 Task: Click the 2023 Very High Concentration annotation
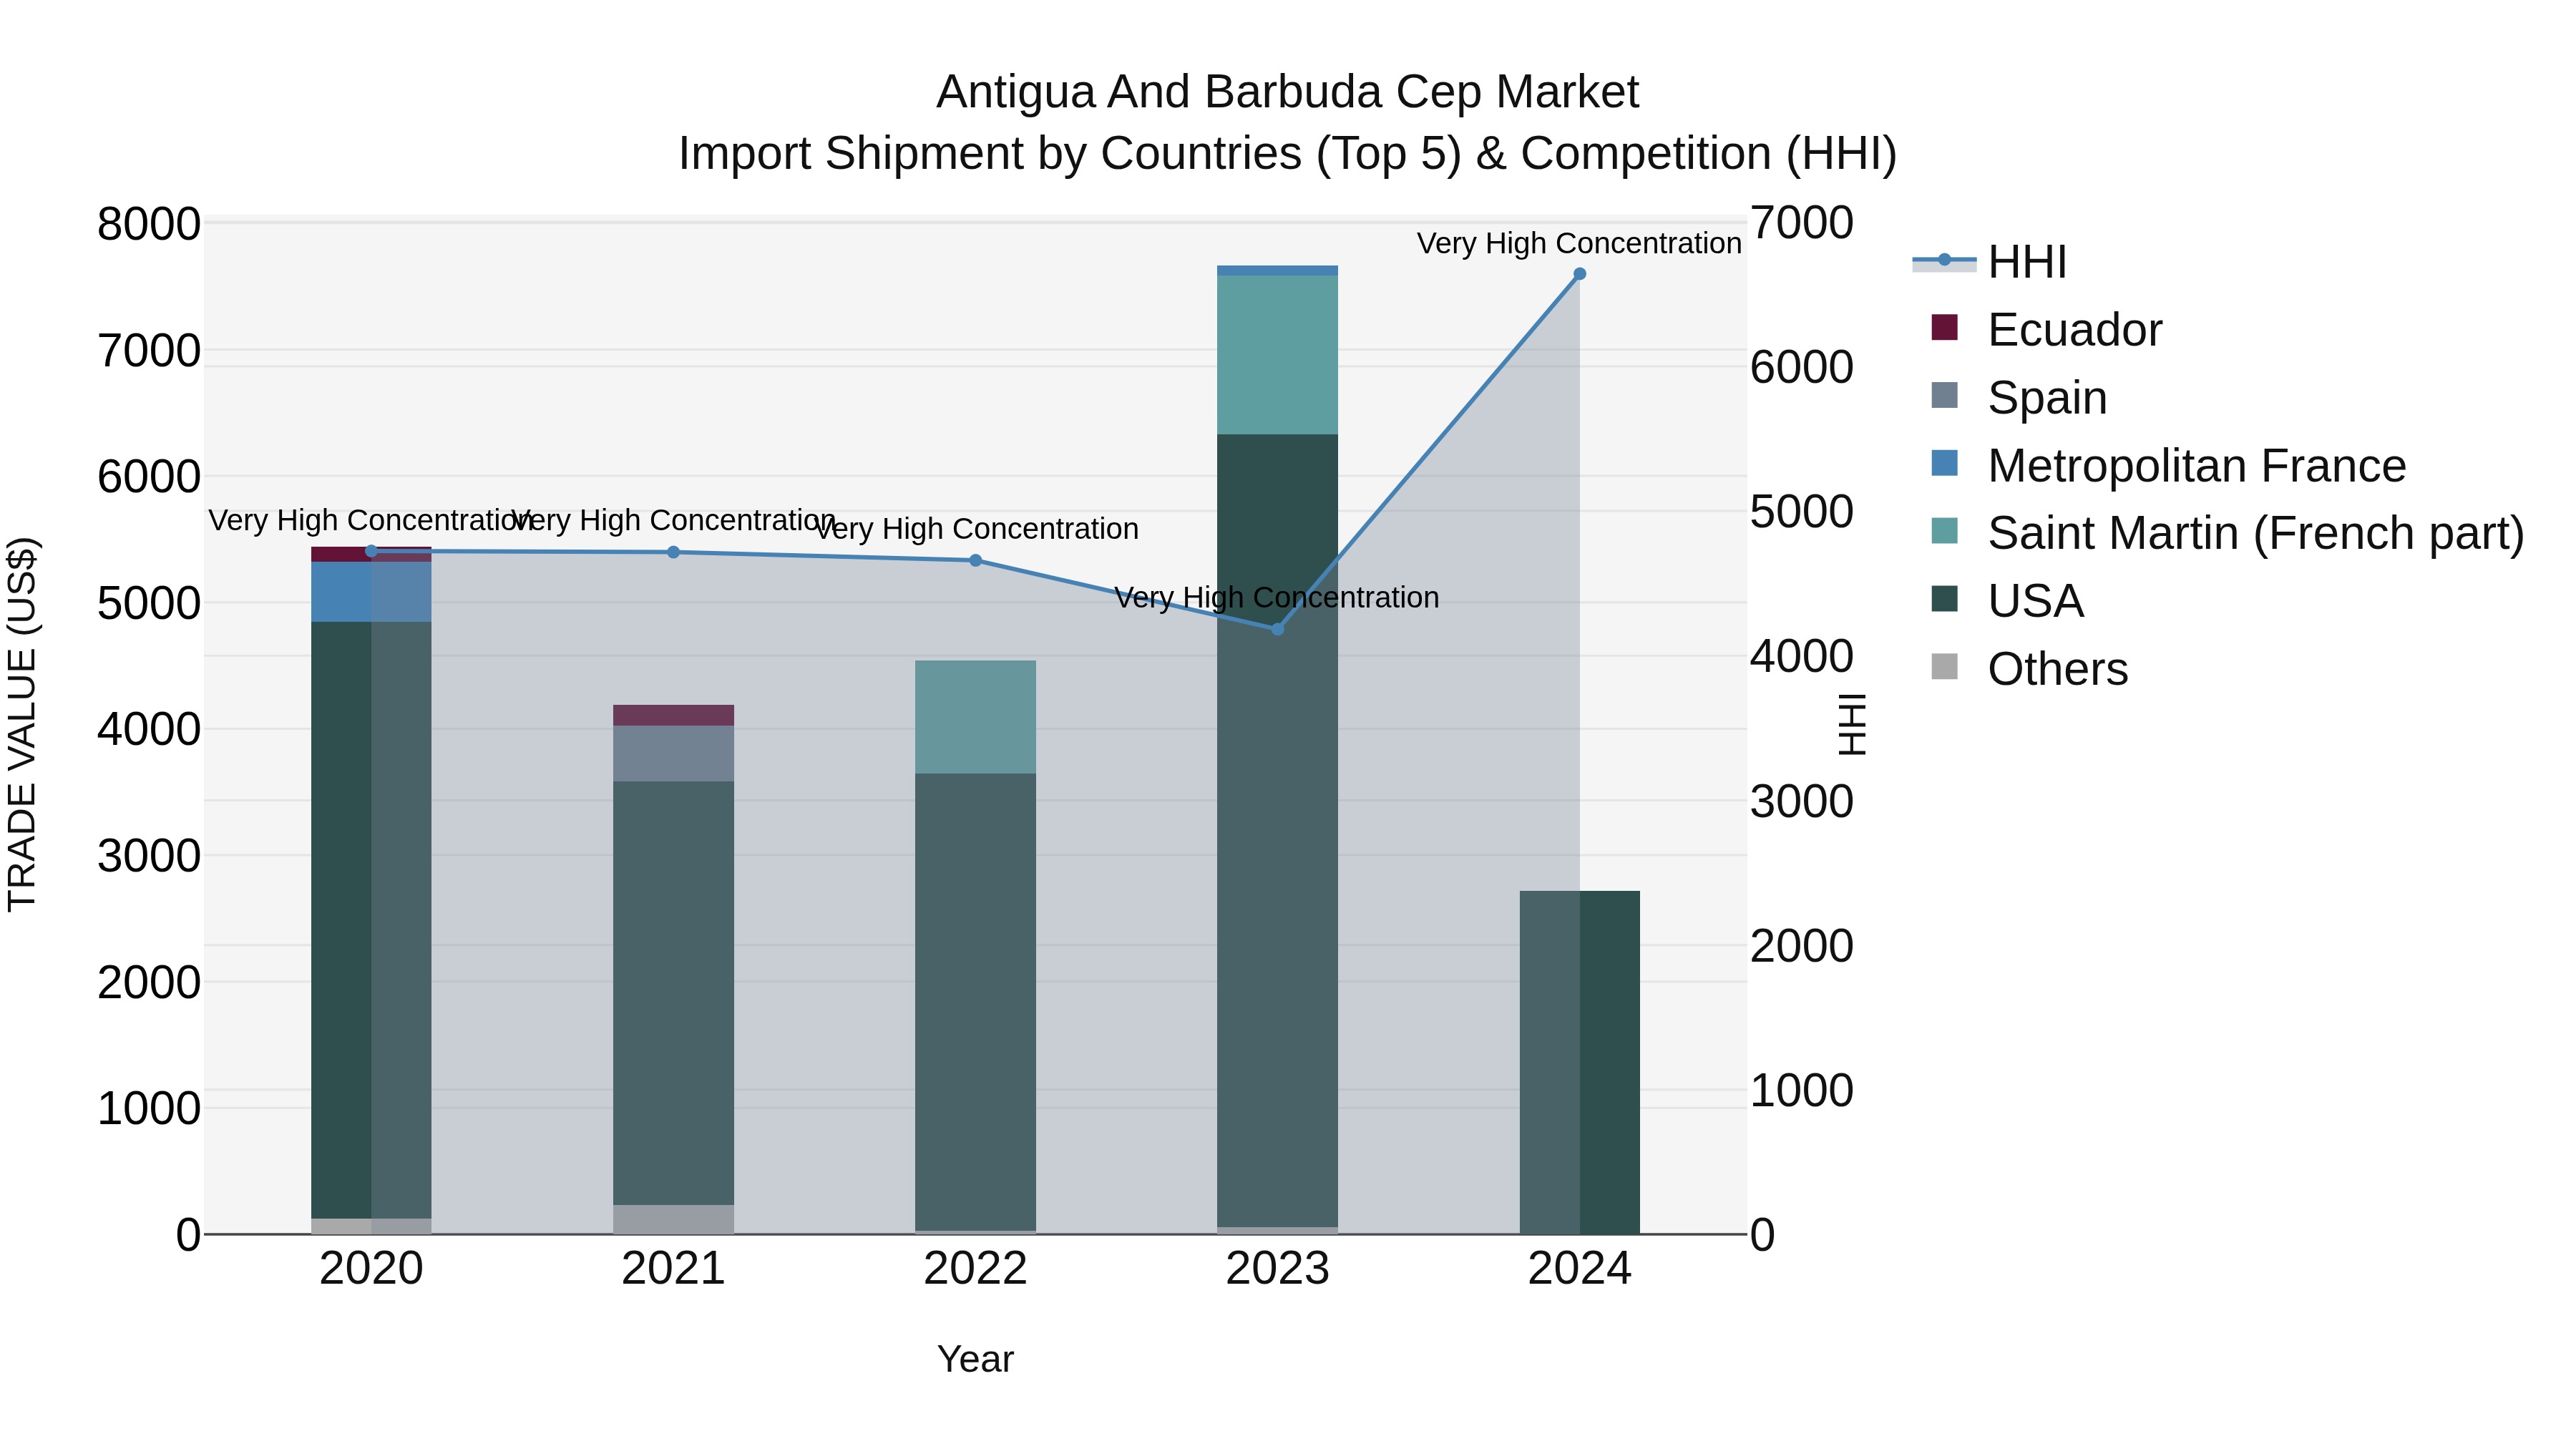(x=1277, y=597)
